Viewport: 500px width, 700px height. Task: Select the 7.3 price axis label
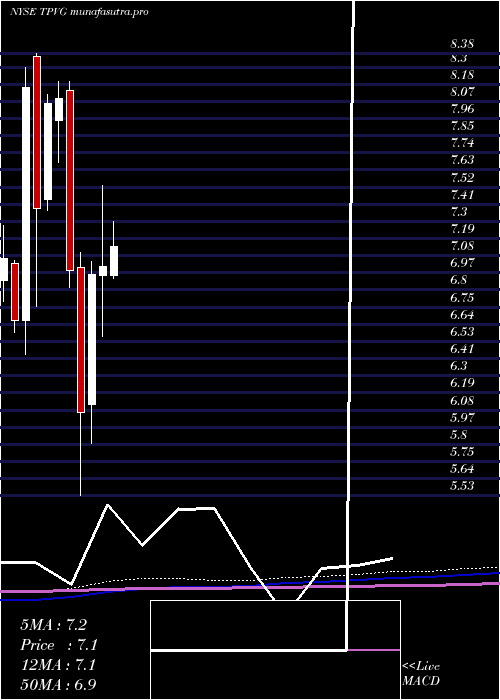(x=458, y=212)
